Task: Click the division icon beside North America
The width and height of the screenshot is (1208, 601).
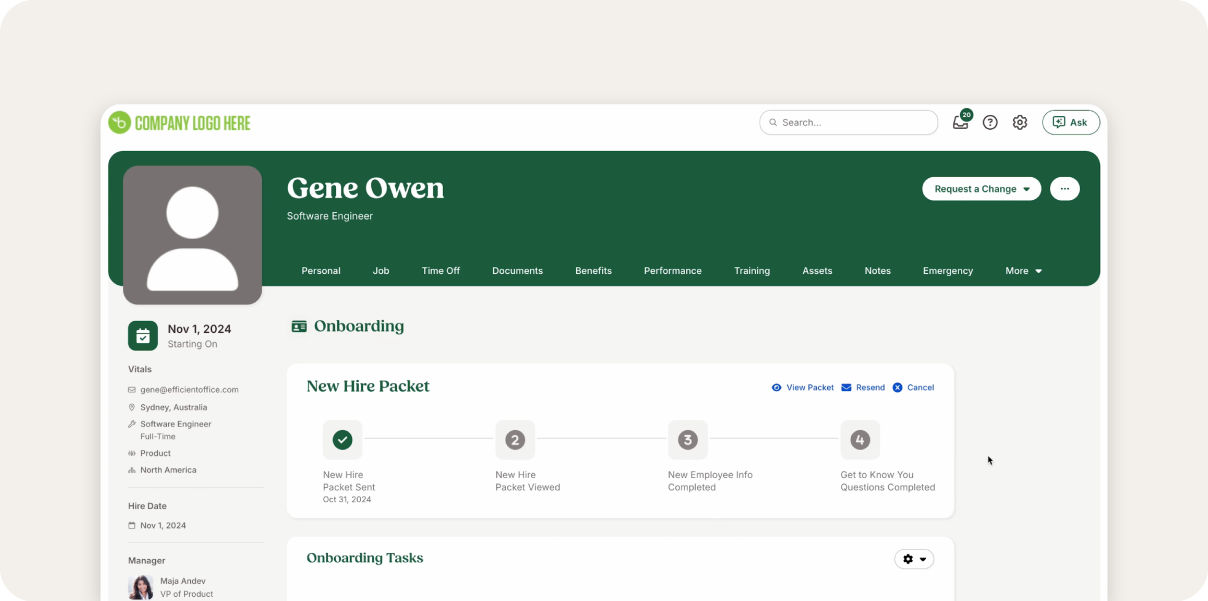Action: pyautogui.click(x=132, y=470)
